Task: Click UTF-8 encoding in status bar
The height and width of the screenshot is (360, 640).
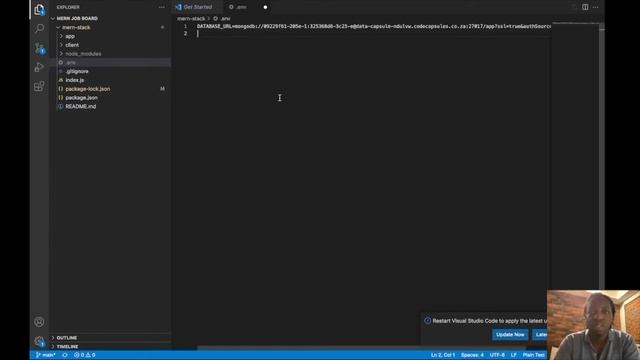Action: tap(497, 355)
